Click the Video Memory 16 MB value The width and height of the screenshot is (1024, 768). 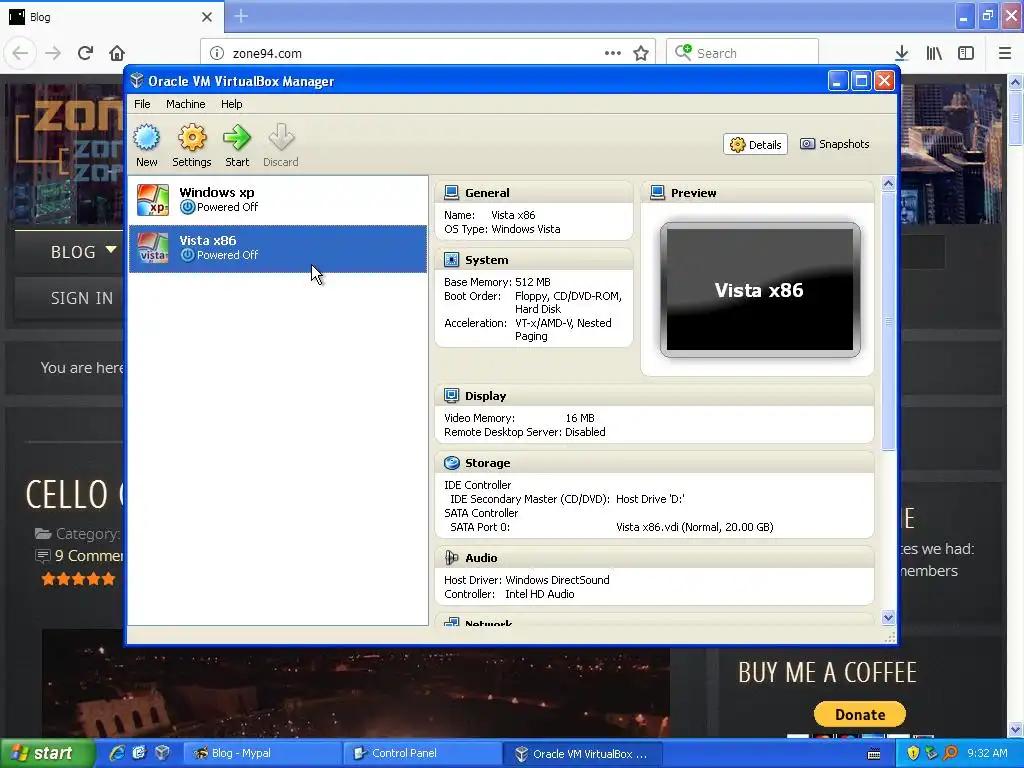pos(580,418)
